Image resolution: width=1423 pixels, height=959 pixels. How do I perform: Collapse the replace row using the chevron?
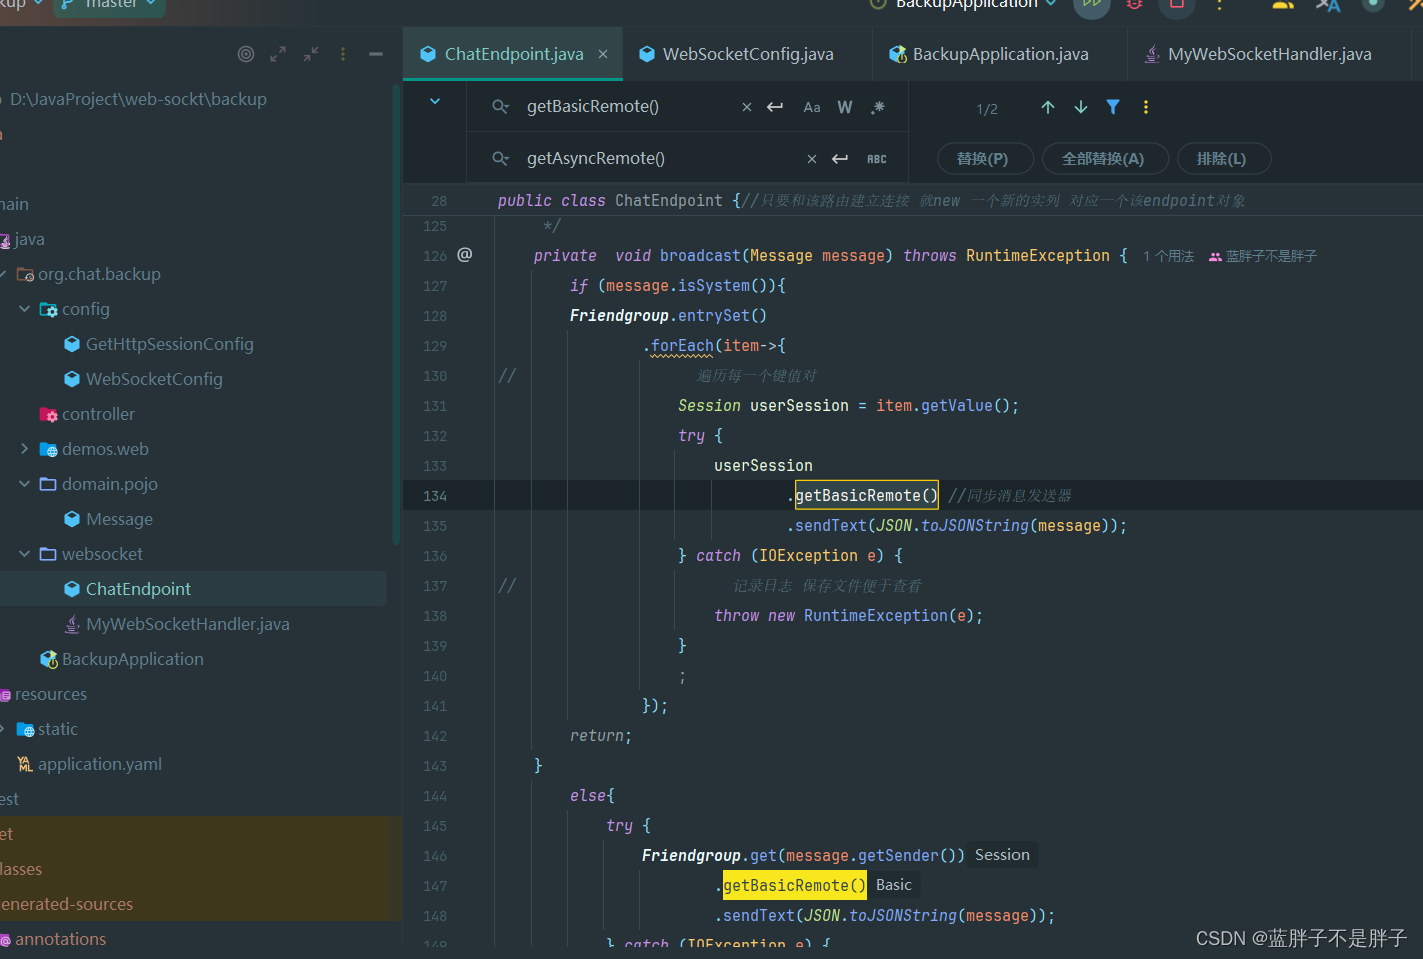click(435, 101)
